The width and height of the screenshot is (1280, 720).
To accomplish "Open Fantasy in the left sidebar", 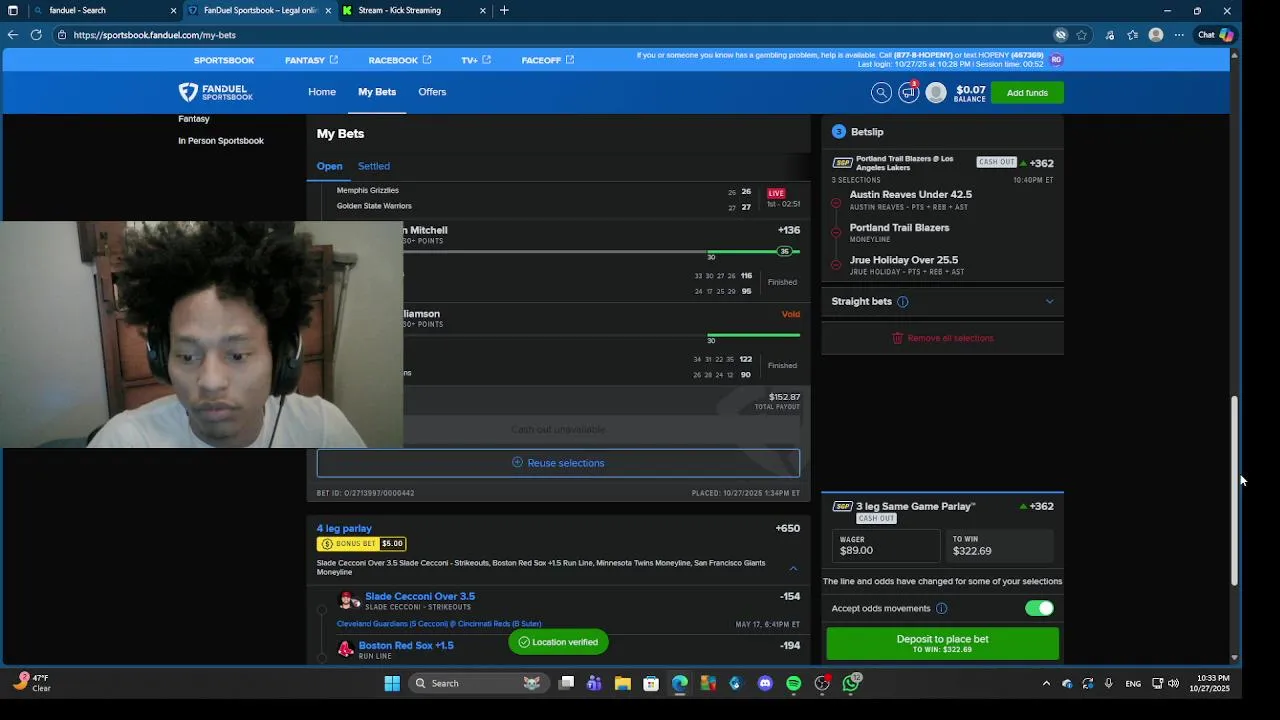I will click(194, 119).
